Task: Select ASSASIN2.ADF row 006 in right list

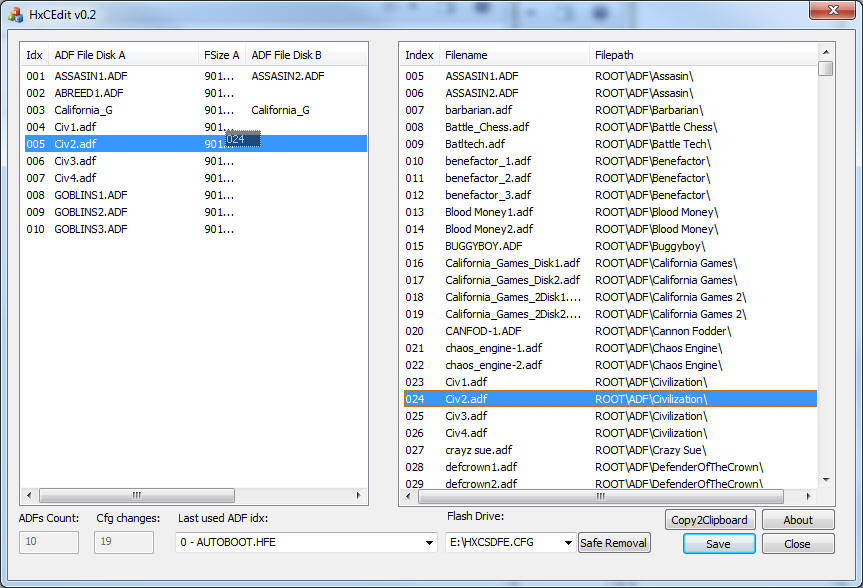Action: tap(610, 93)
